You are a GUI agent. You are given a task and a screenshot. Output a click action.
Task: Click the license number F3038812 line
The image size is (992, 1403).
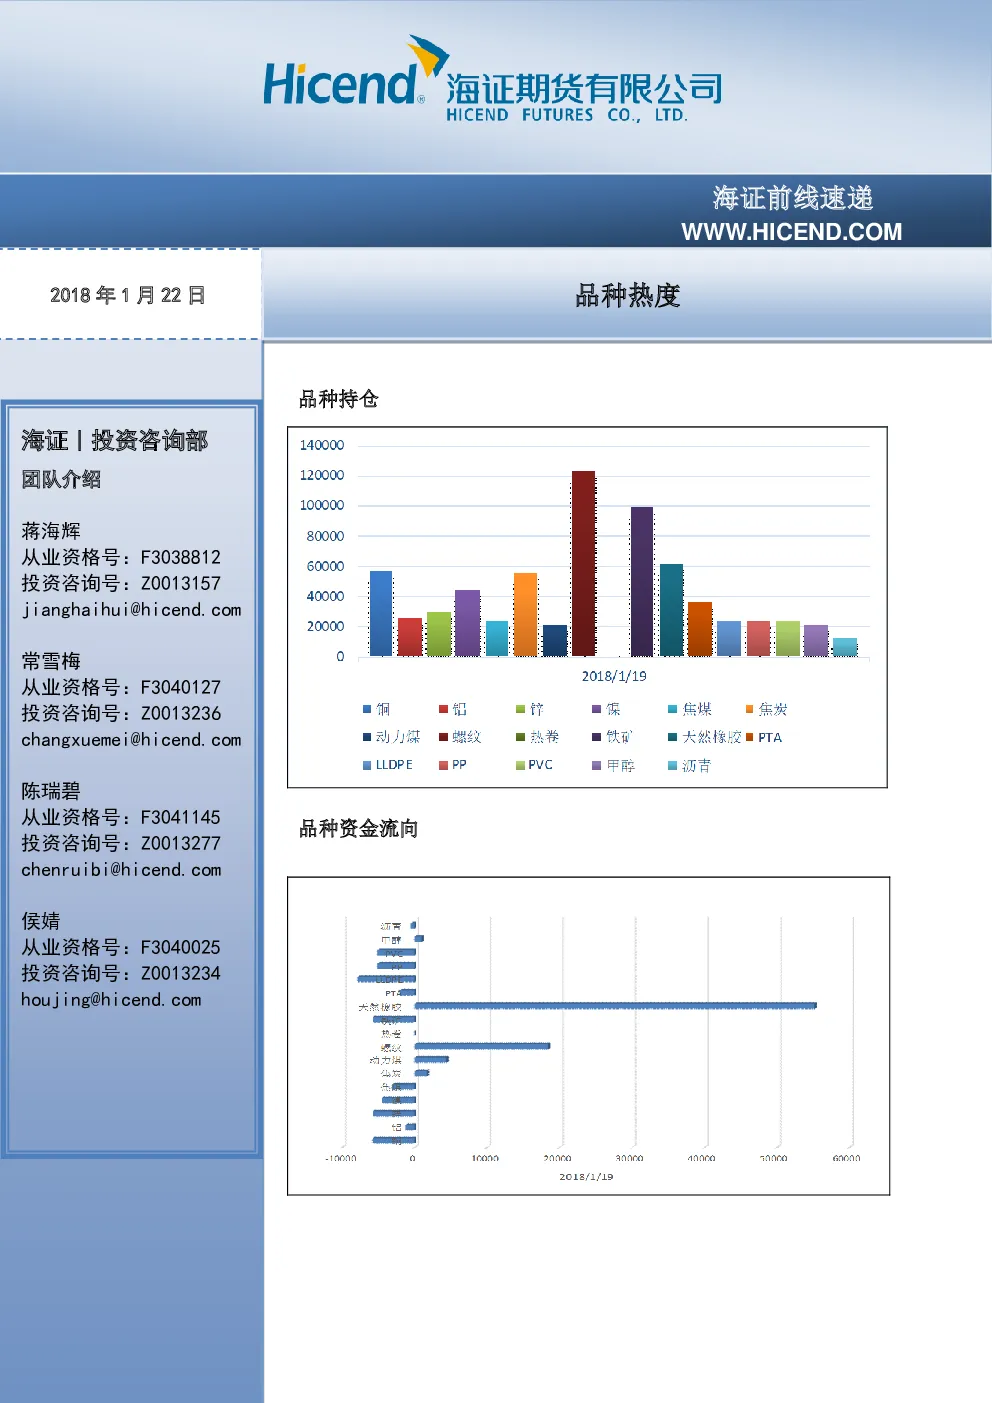pyautogui.click(x=121, y=557)
